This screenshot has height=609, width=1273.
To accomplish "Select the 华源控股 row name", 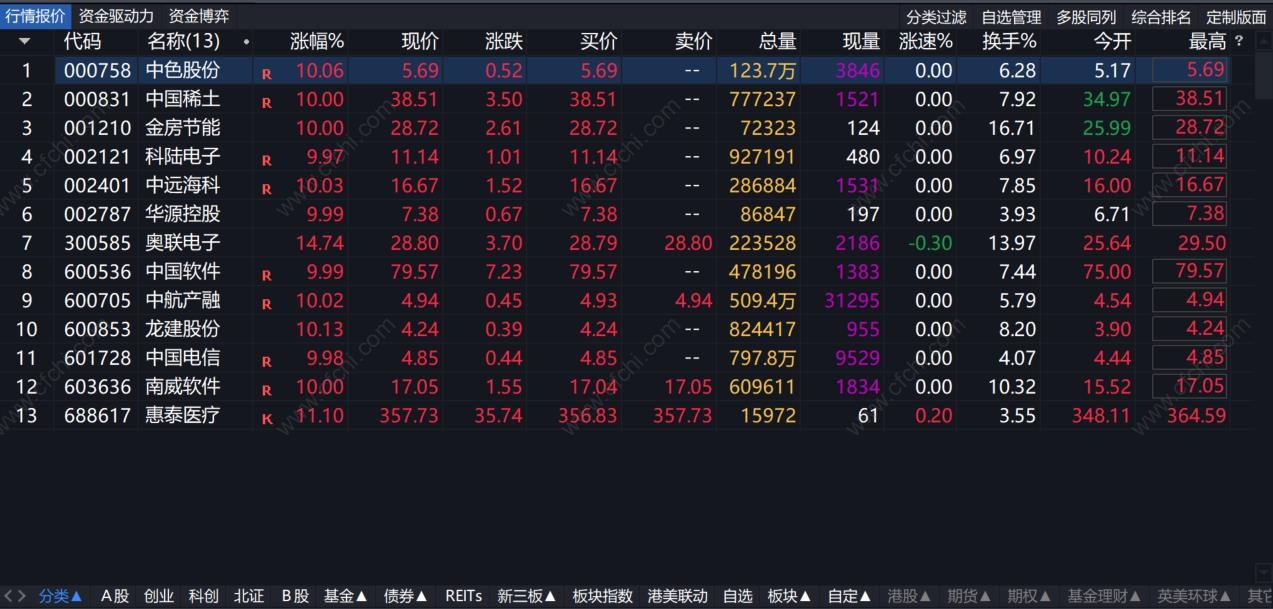I will 183,214.
